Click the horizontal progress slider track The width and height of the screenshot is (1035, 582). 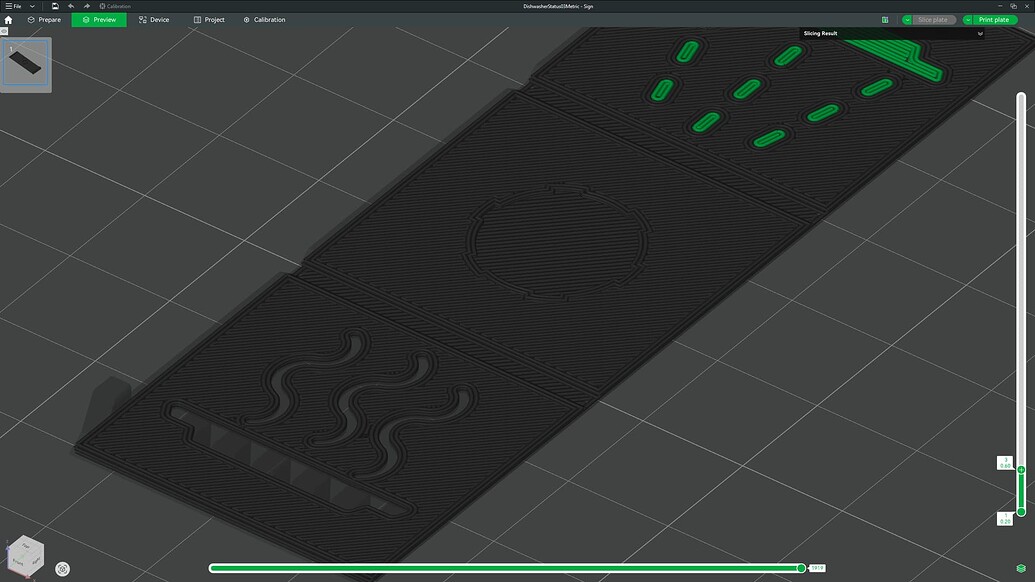(x=507, y=568)
